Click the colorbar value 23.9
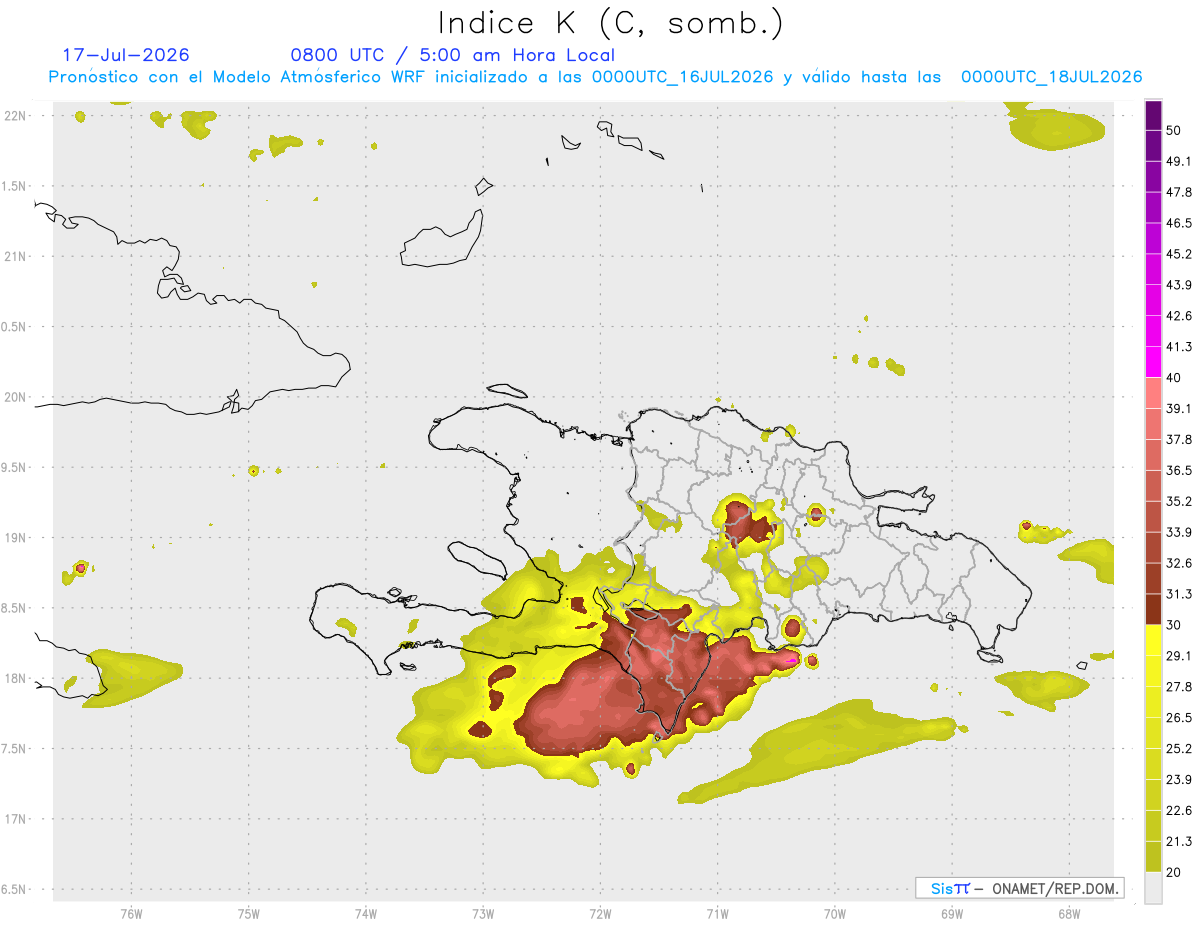 pos(1179,780)
